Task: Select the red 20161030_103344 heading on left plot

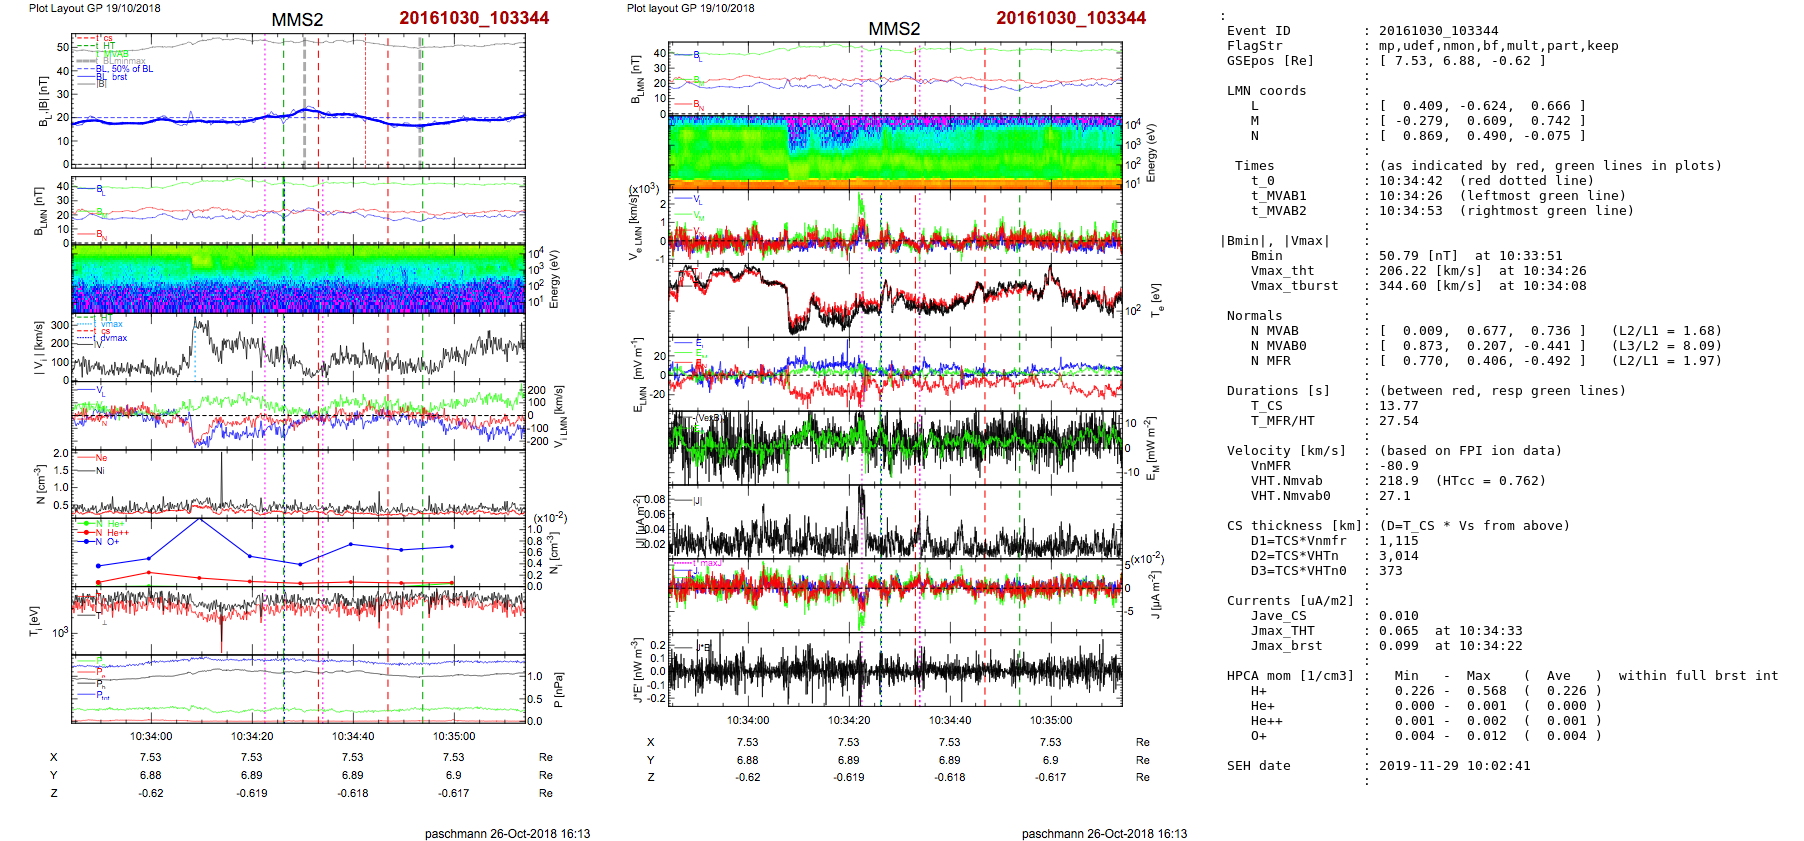Action: 474,18
